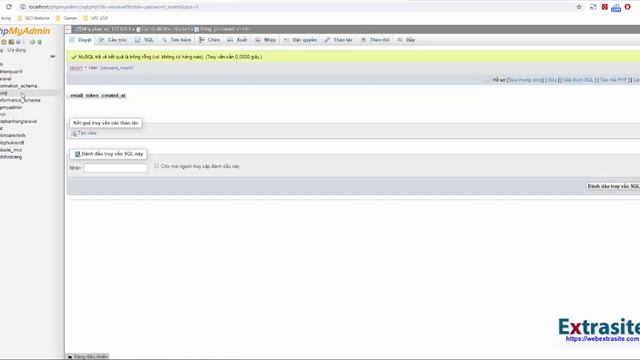Open performance_schema database in sidebar

[x=20, y=100]
